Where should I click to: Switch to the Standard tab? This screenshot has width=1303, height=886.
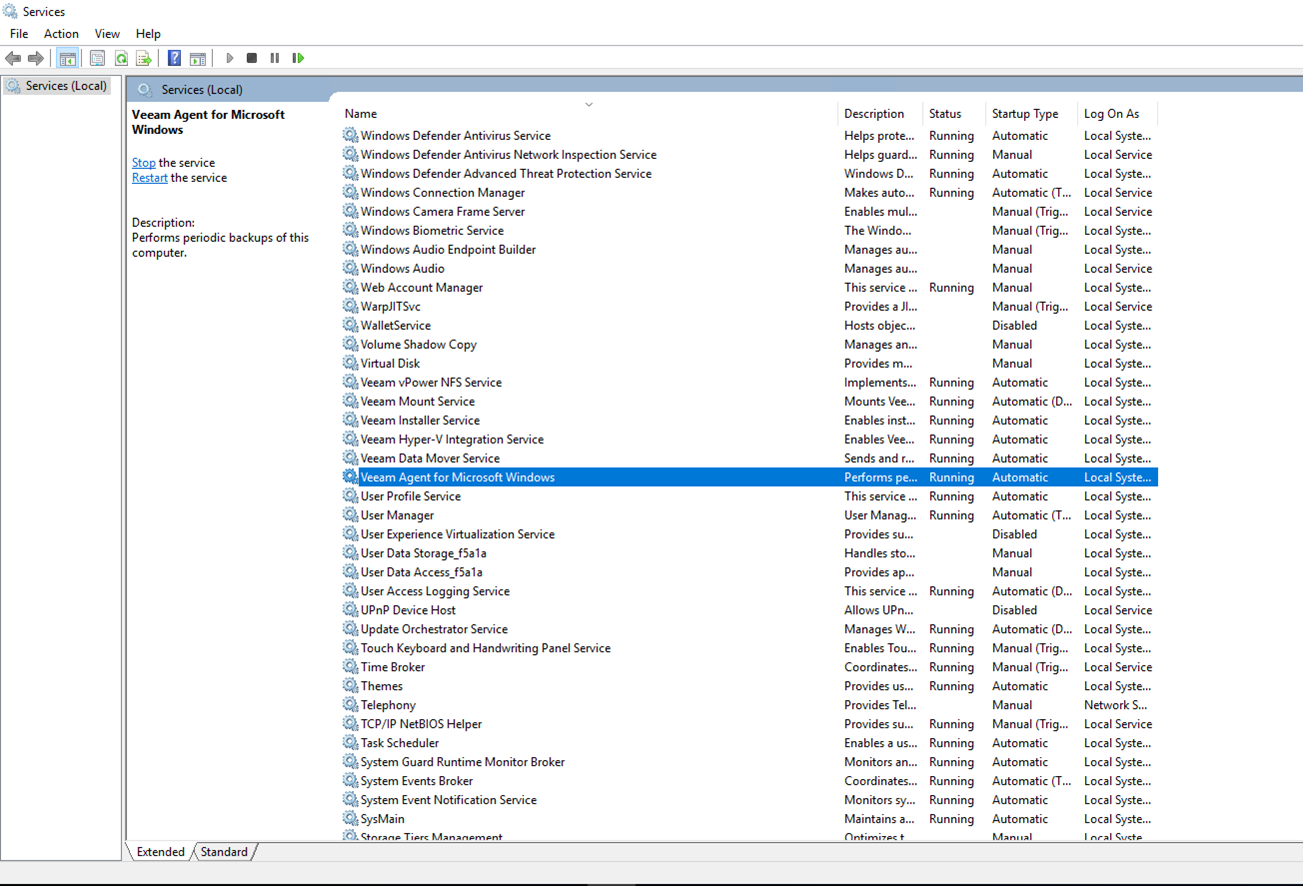224,852
